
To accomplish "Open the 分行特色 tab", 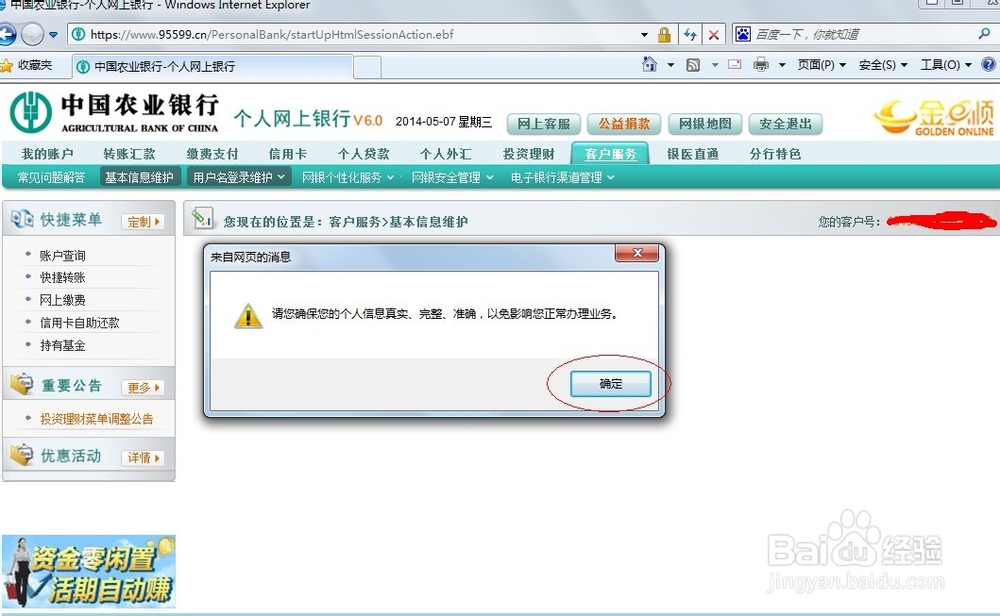I will 775,154.
